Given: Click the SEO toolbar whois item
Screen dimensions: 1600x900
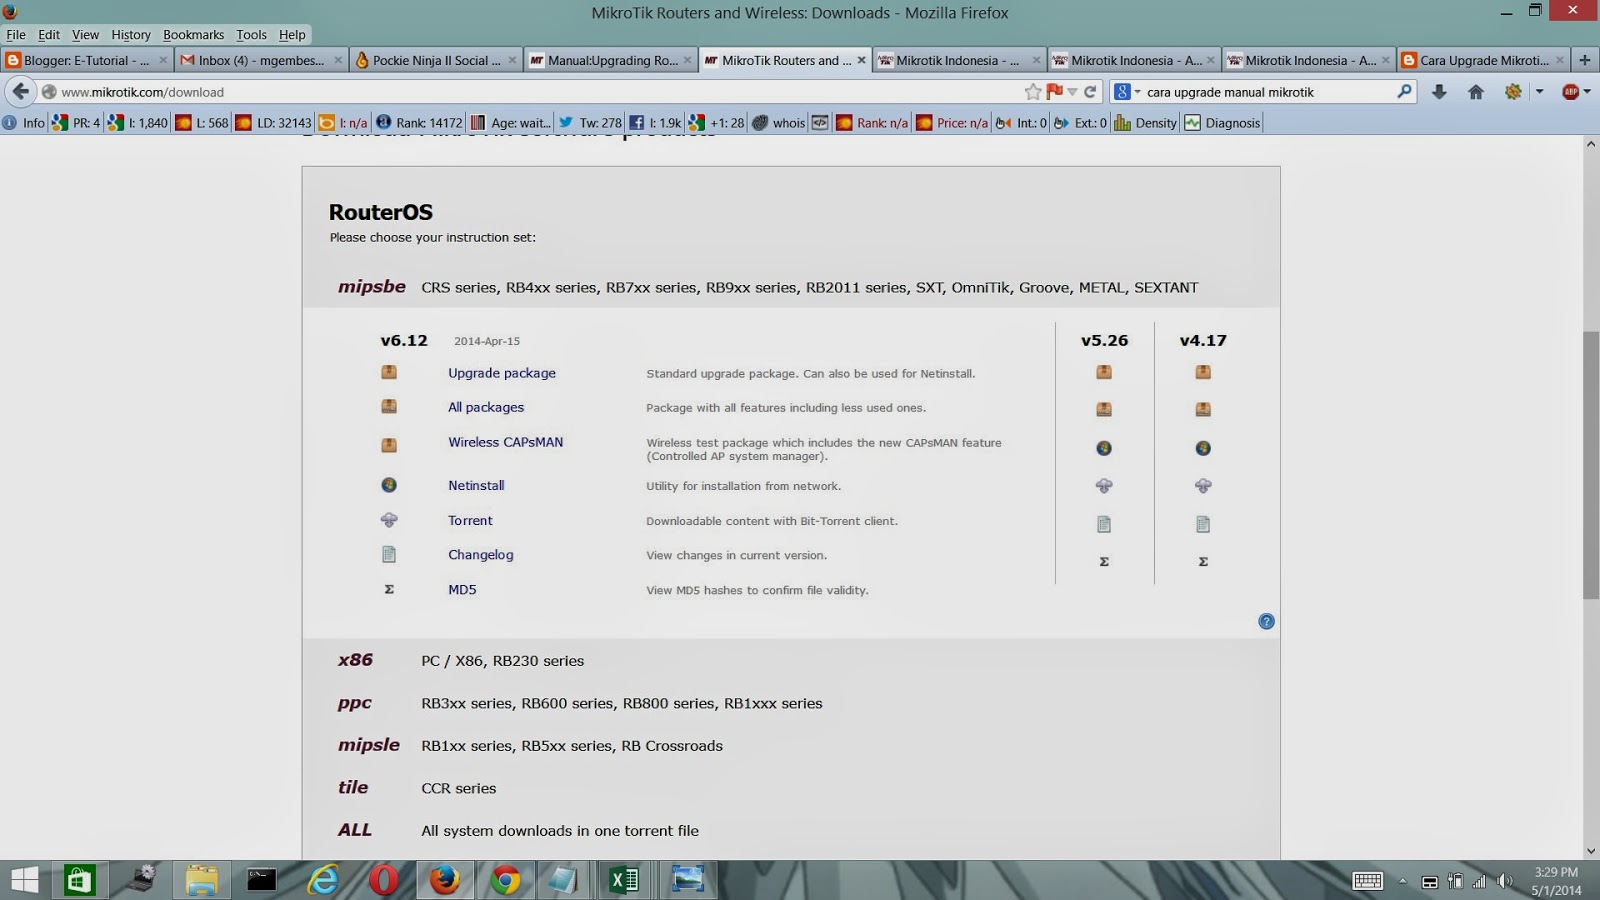Looking at the screenshot, I should point(779,123).
